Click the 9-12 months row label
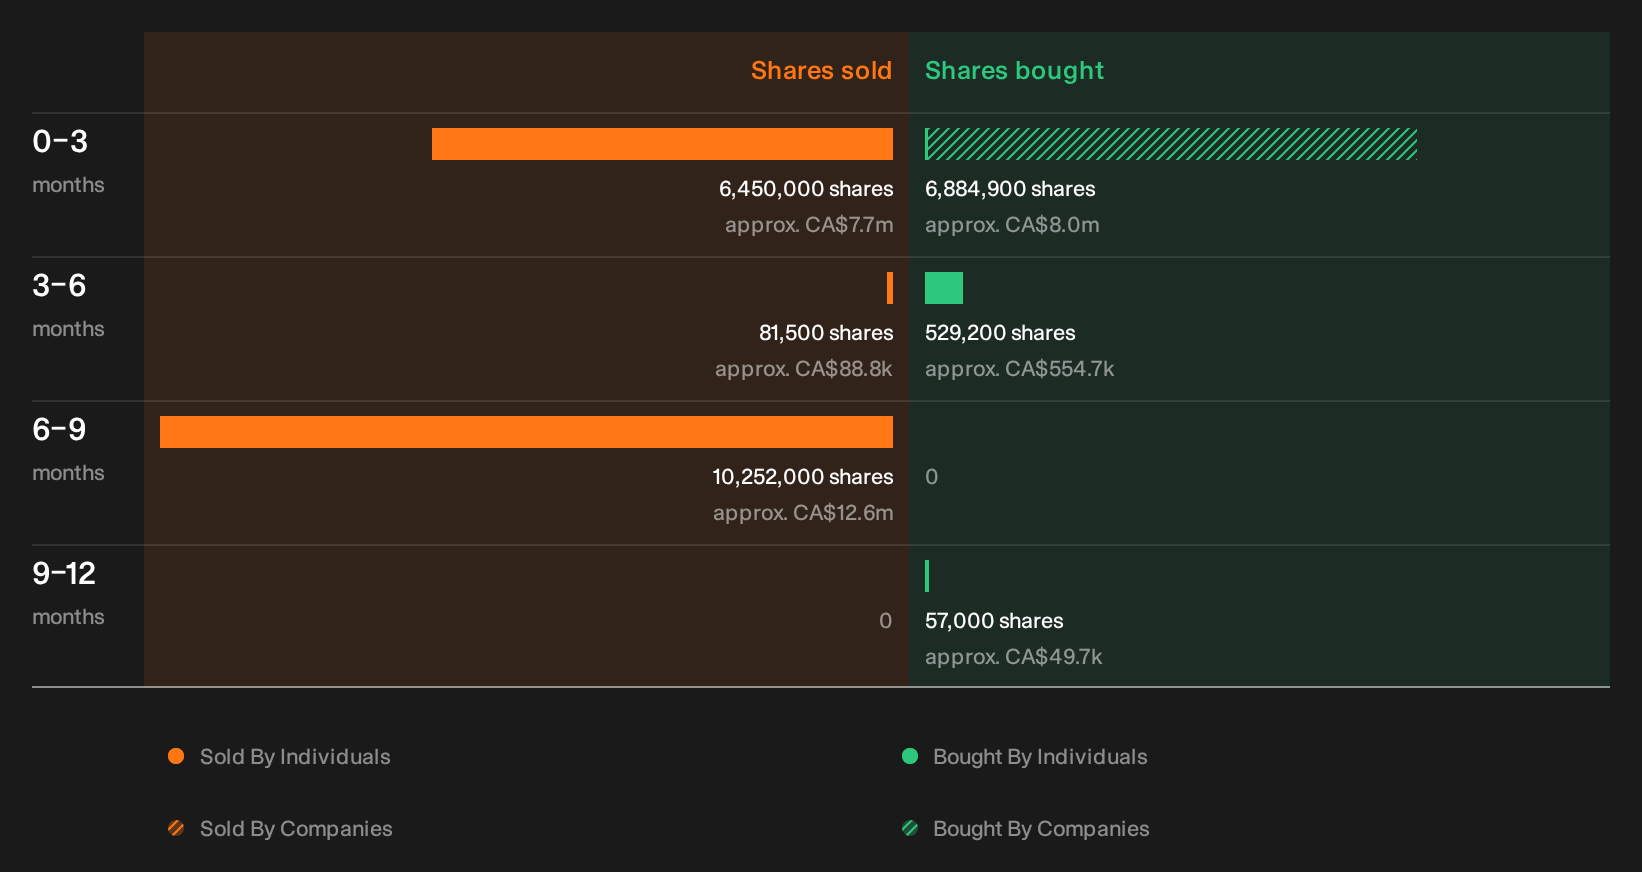The image size is (1642, 872). tap(68, 592)
